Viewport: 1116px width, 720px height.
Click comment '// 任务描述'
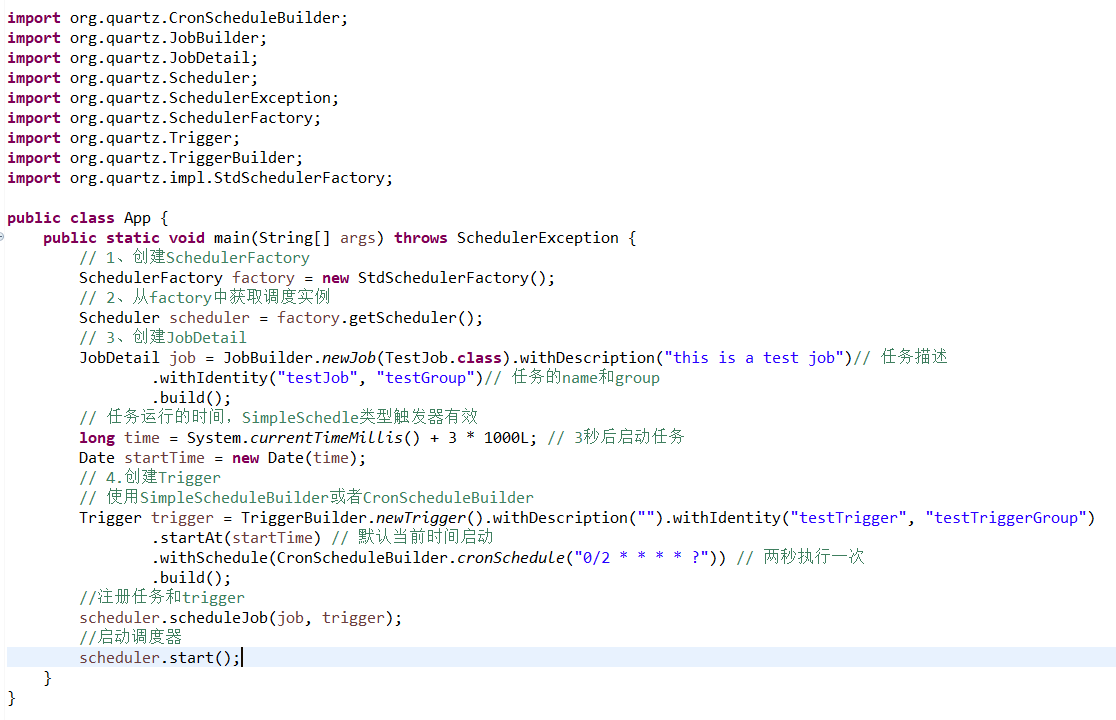[900, 357]
